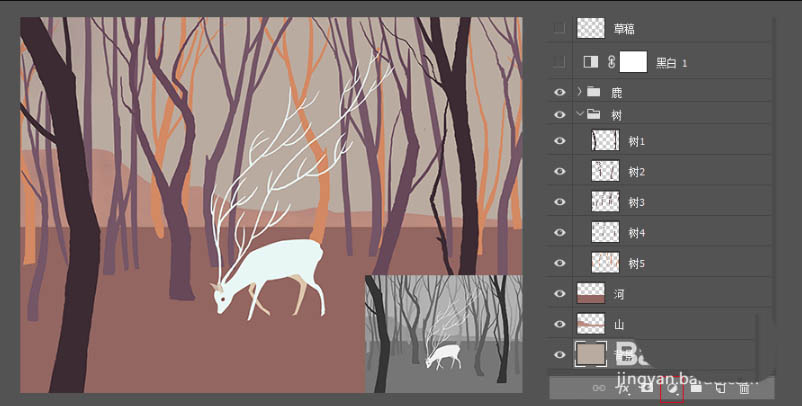802x406 pixels.
Task: Select the 草稿 layer thumbnail
Action: pyautogui.click(x=591, y=28)
